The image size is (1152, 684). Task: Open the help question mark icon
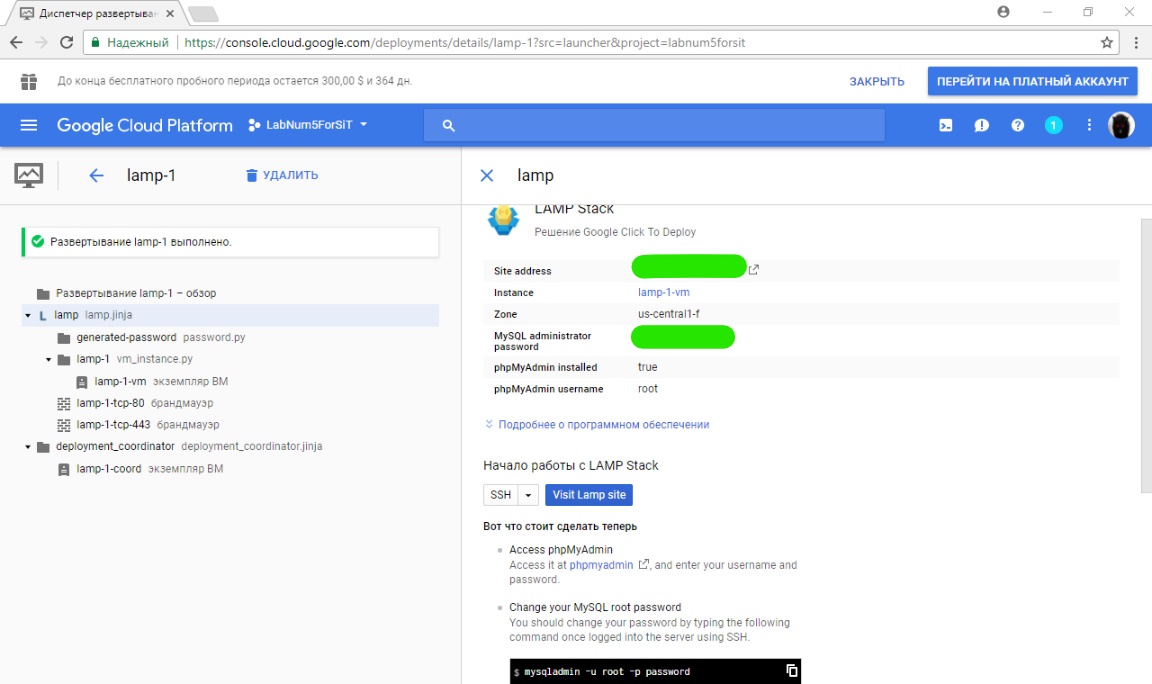1018,126
